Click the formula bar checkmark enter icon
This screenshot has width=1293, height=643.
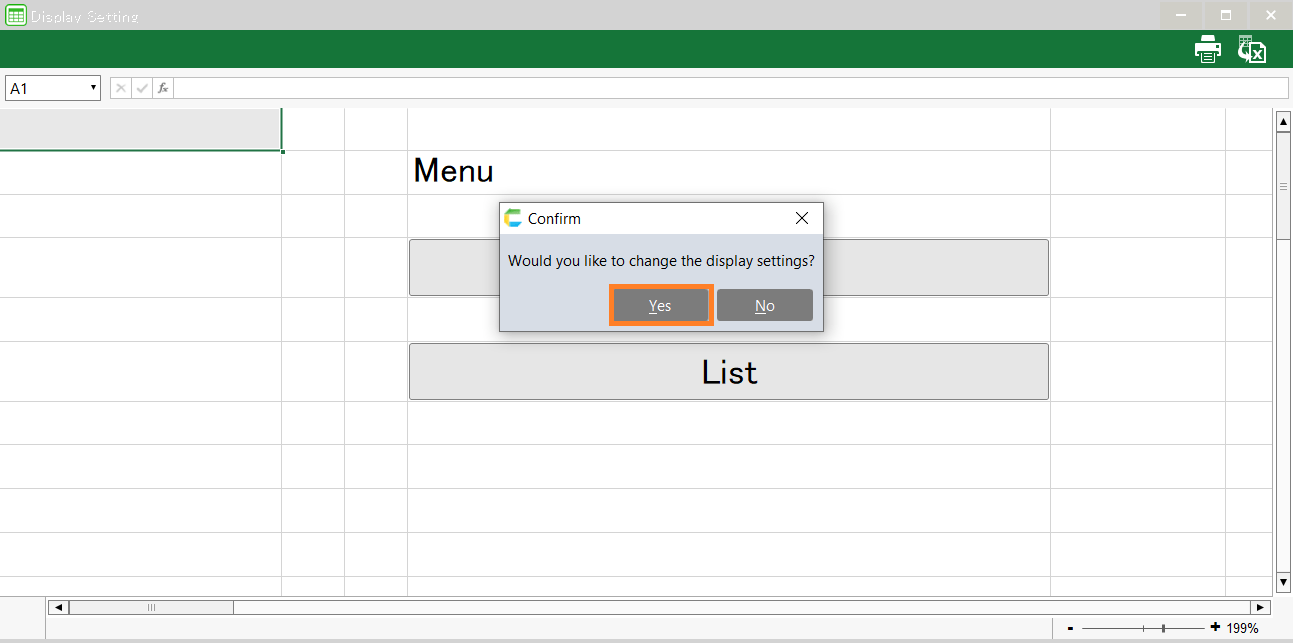(142, 88)
